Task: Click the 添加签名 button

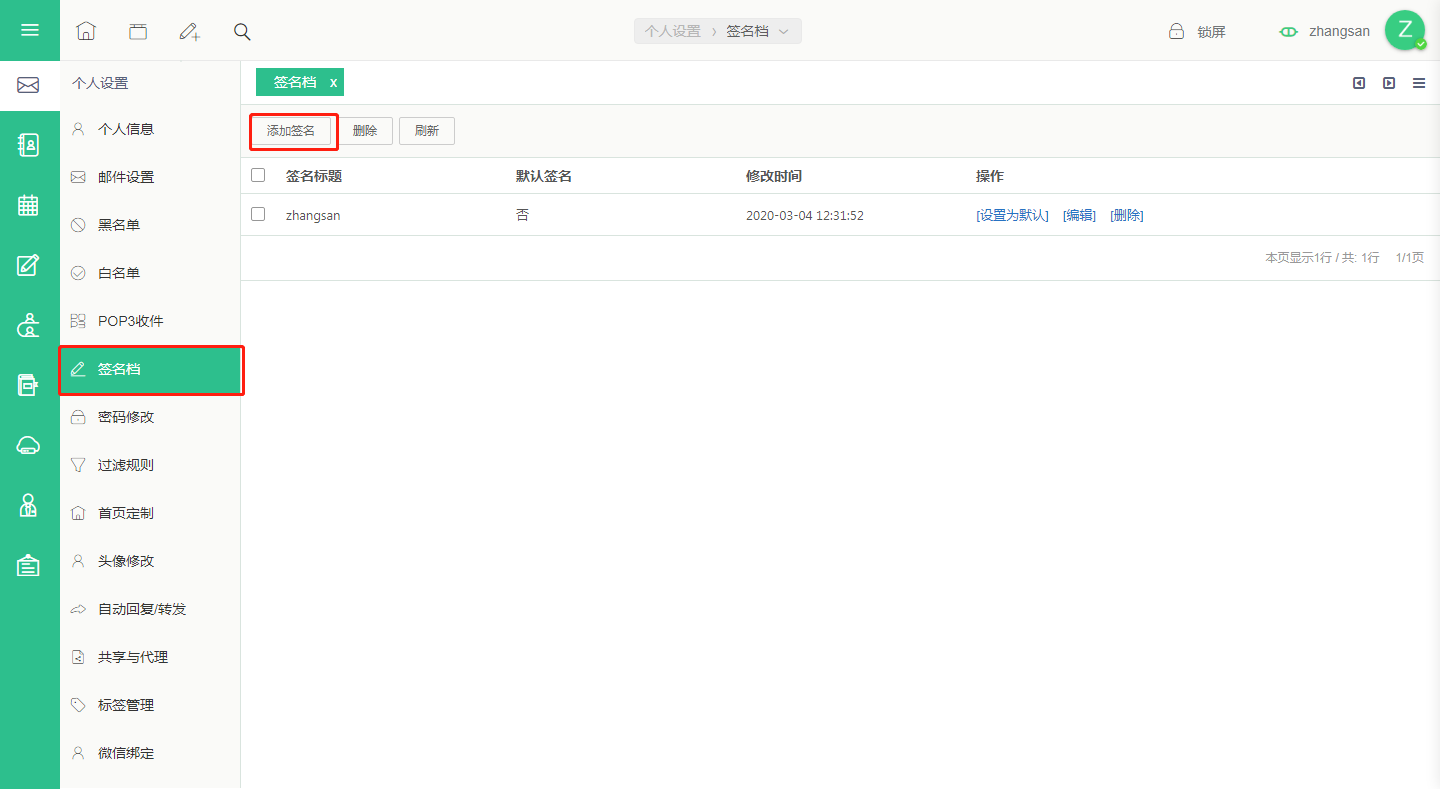Action: (x=291, y=131)
